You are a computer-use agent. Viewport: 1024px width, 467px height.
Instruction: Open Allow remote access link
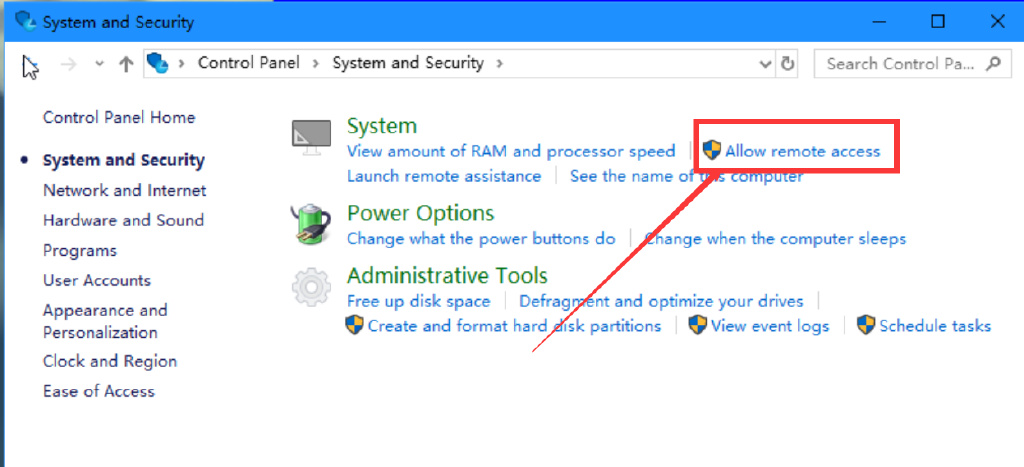[x=802, y=151]
